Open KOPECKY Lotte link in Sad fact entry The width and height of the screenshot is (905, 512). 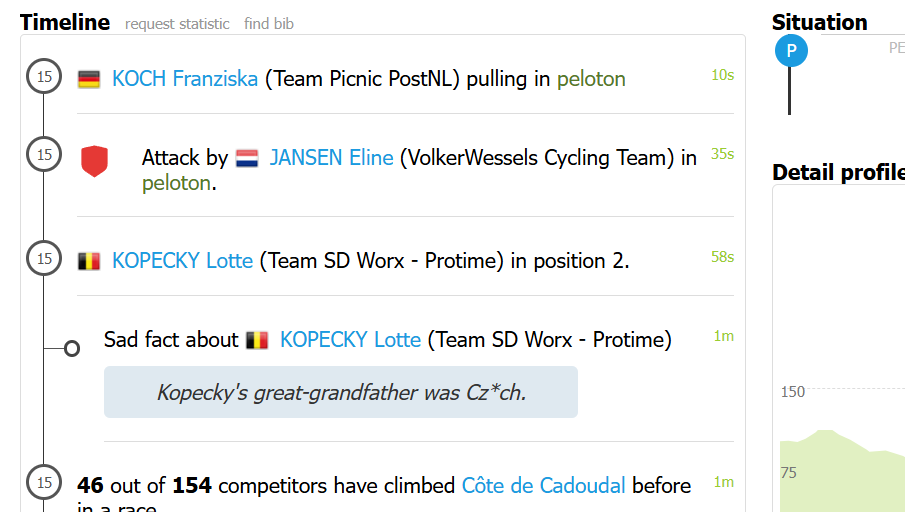[x=350, y=340]
